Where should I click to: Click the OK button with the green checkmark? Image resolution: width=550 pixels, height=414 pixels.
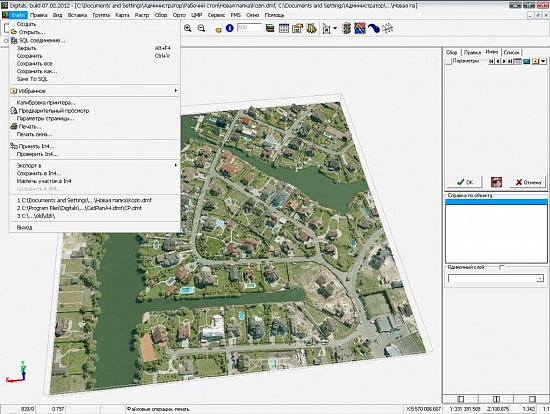(x=465, y=182)
